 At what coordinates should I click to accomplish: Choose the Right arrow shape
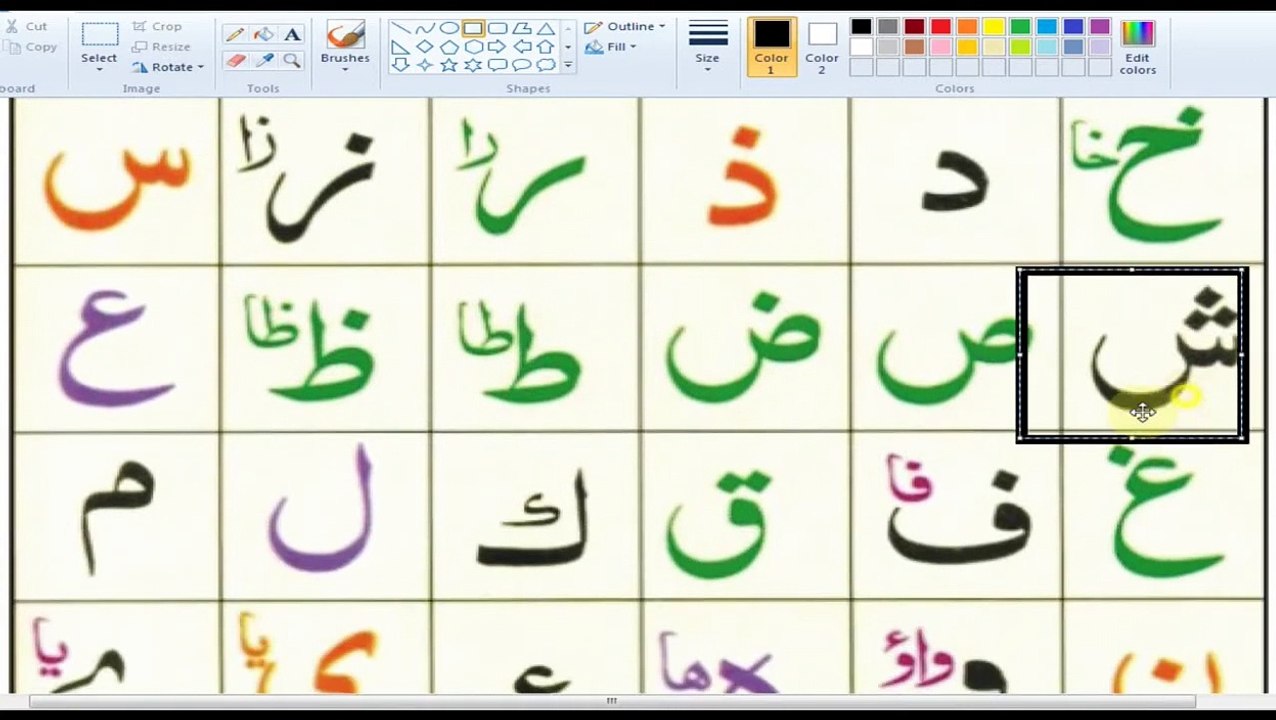(x=497, y=47)
